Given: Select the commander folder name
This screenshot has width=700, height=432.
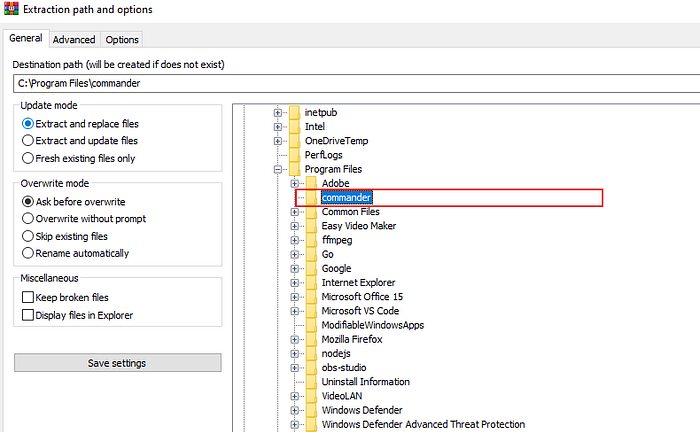Looking at the screenshot, I should 346,198.
